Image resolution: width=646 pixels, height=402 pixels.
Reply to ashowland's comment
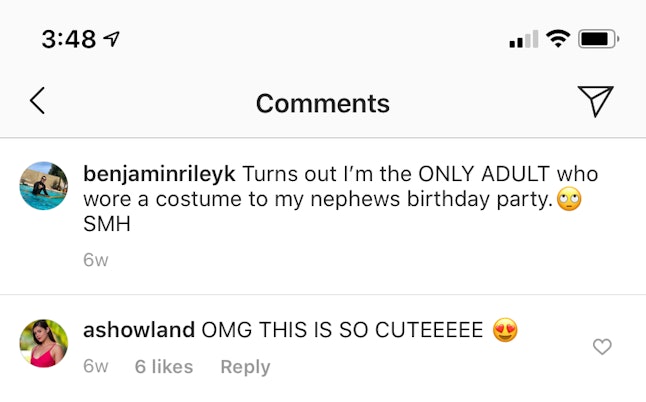pyautogui.click(x=245, y=367)
